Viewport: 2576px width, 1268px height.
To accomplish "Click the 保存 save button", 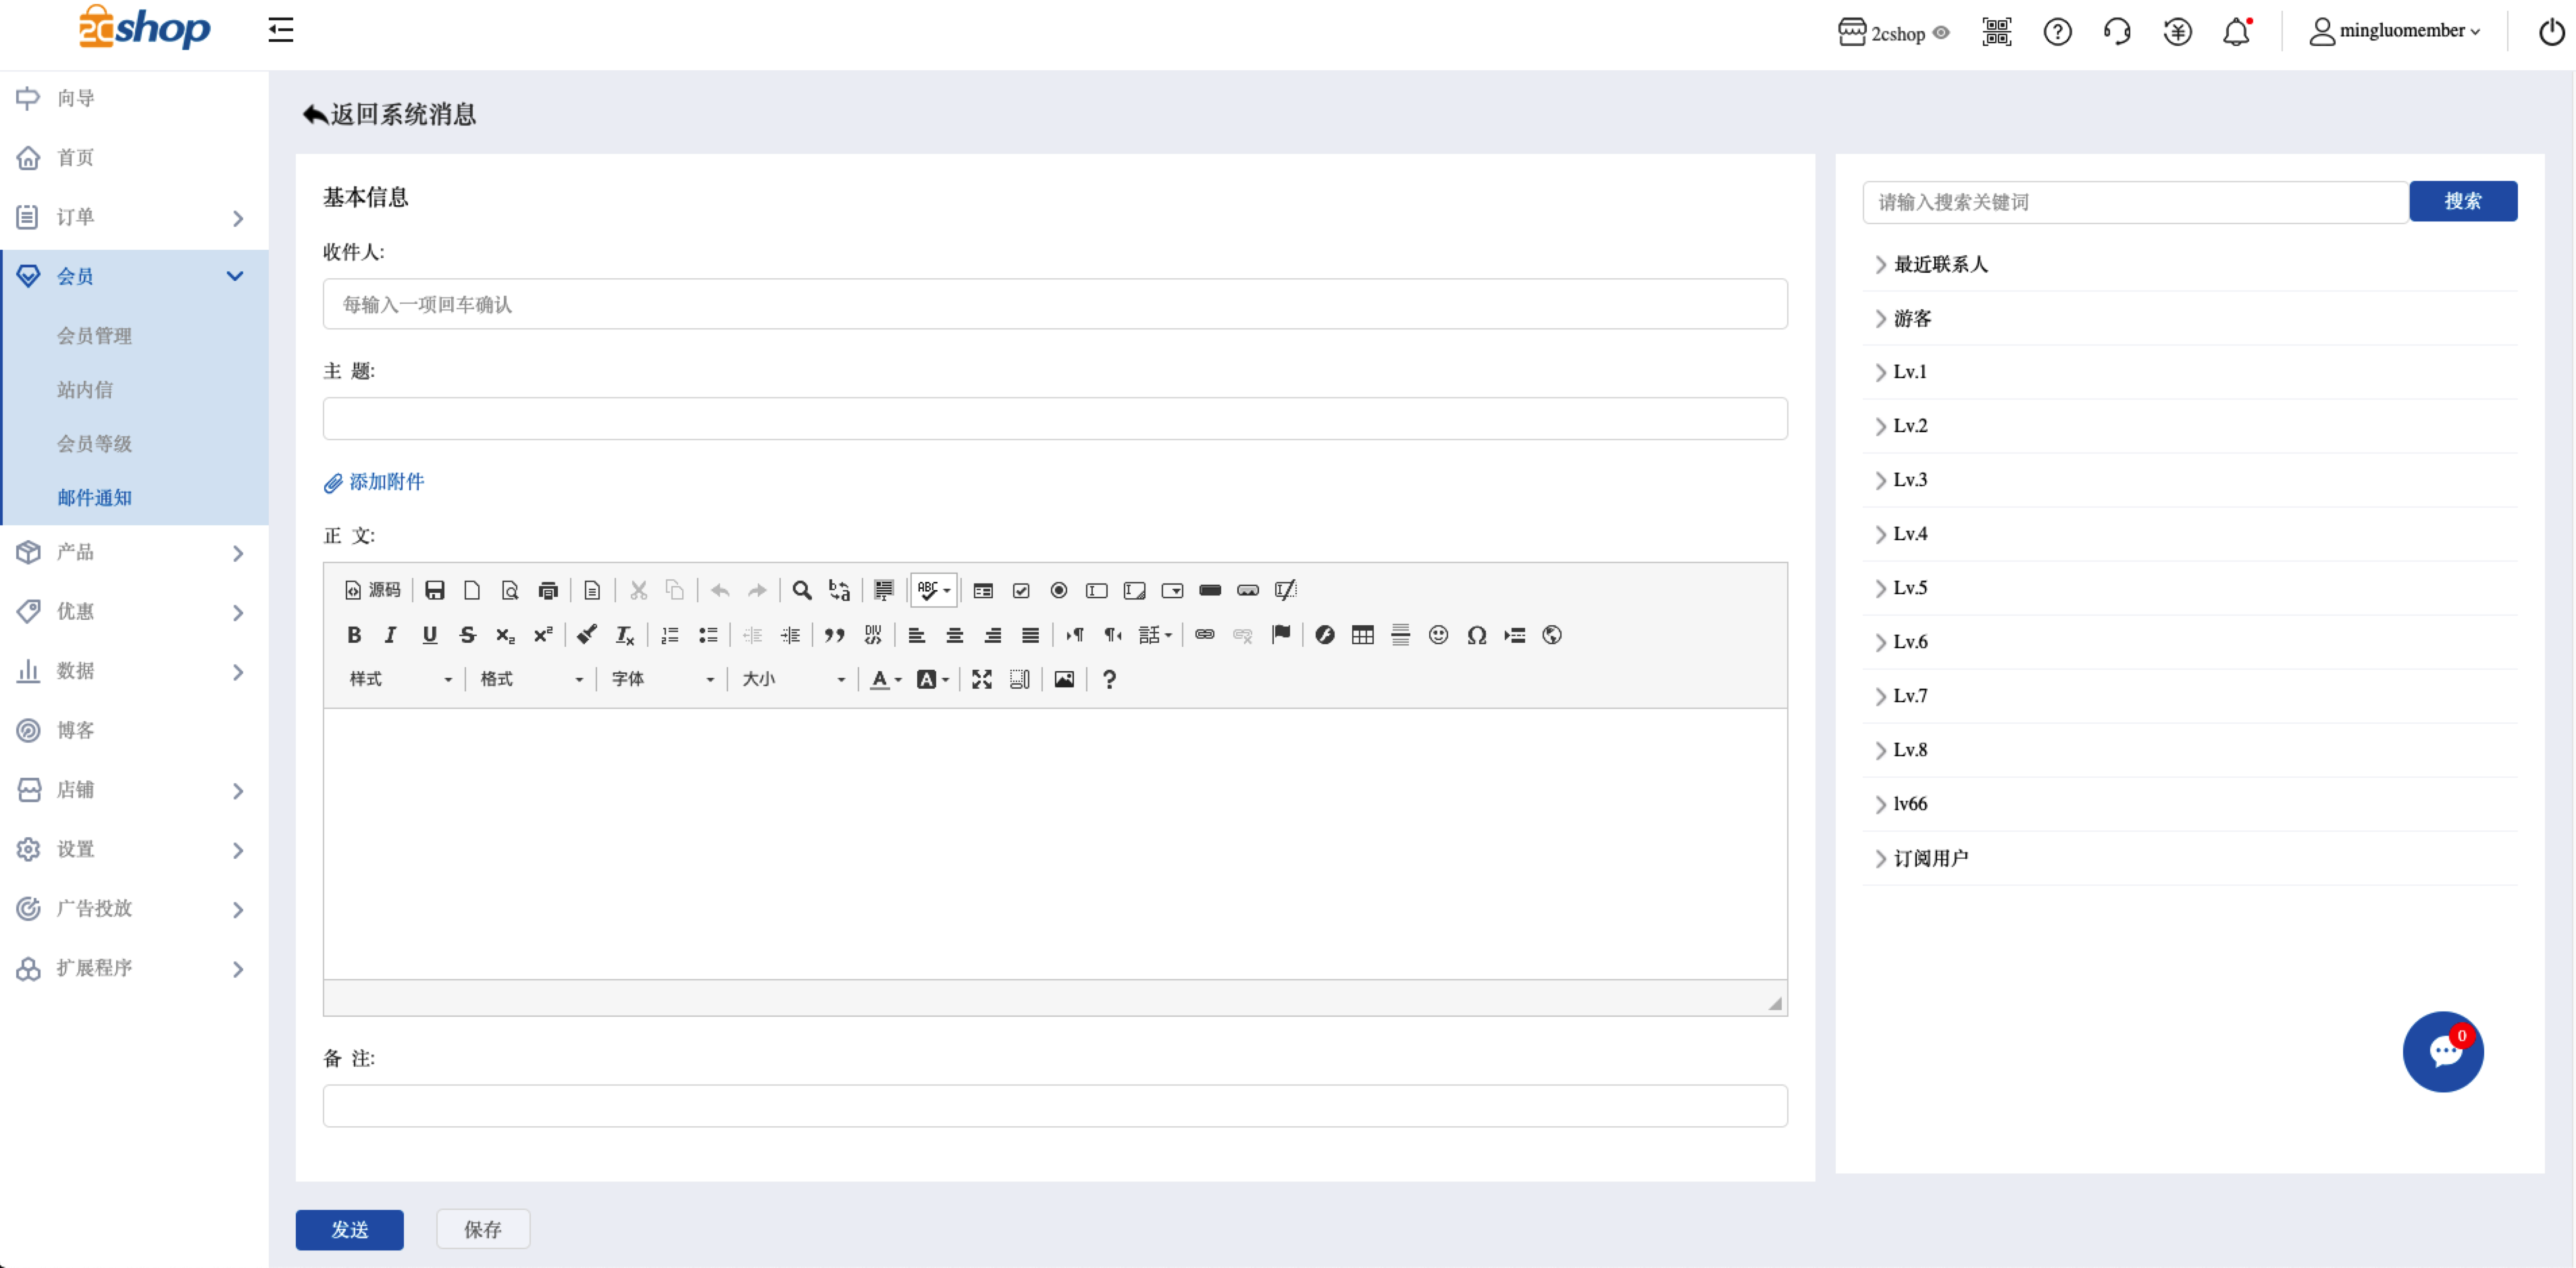I will click(482, 1229).
